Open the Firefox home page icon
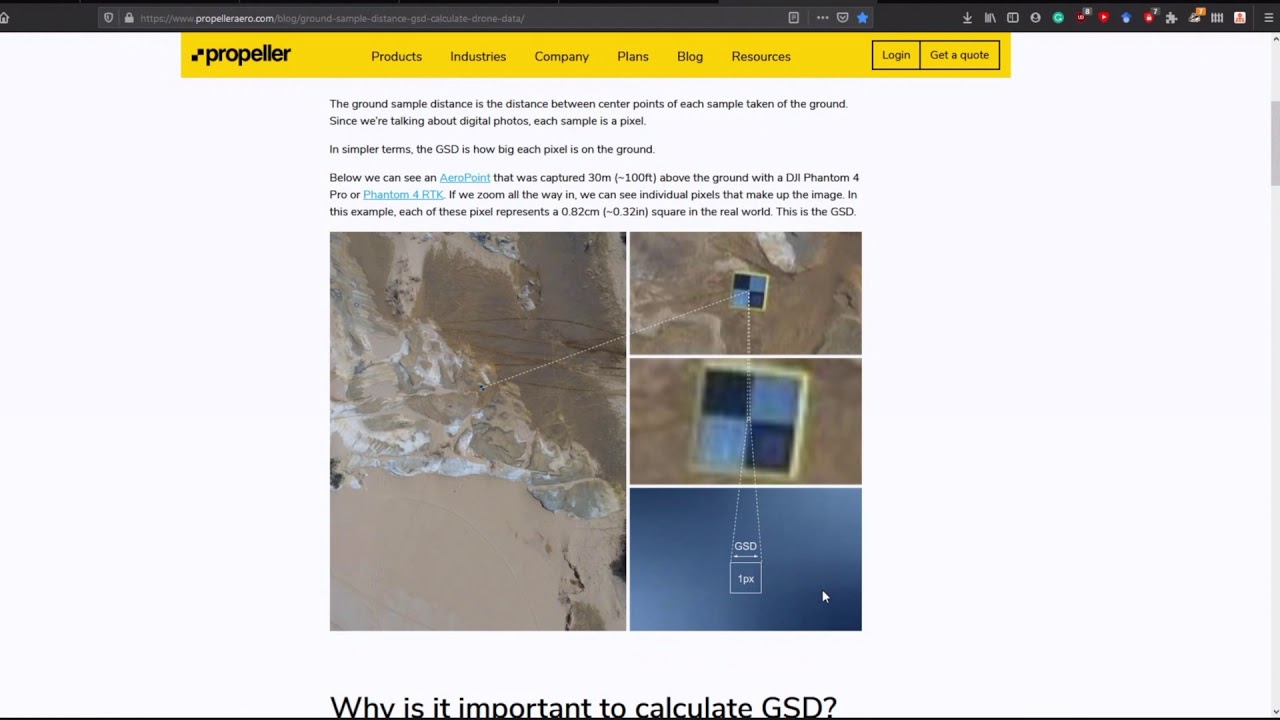1280x720 pixels. pyautogui.click(x=4, y=18)
